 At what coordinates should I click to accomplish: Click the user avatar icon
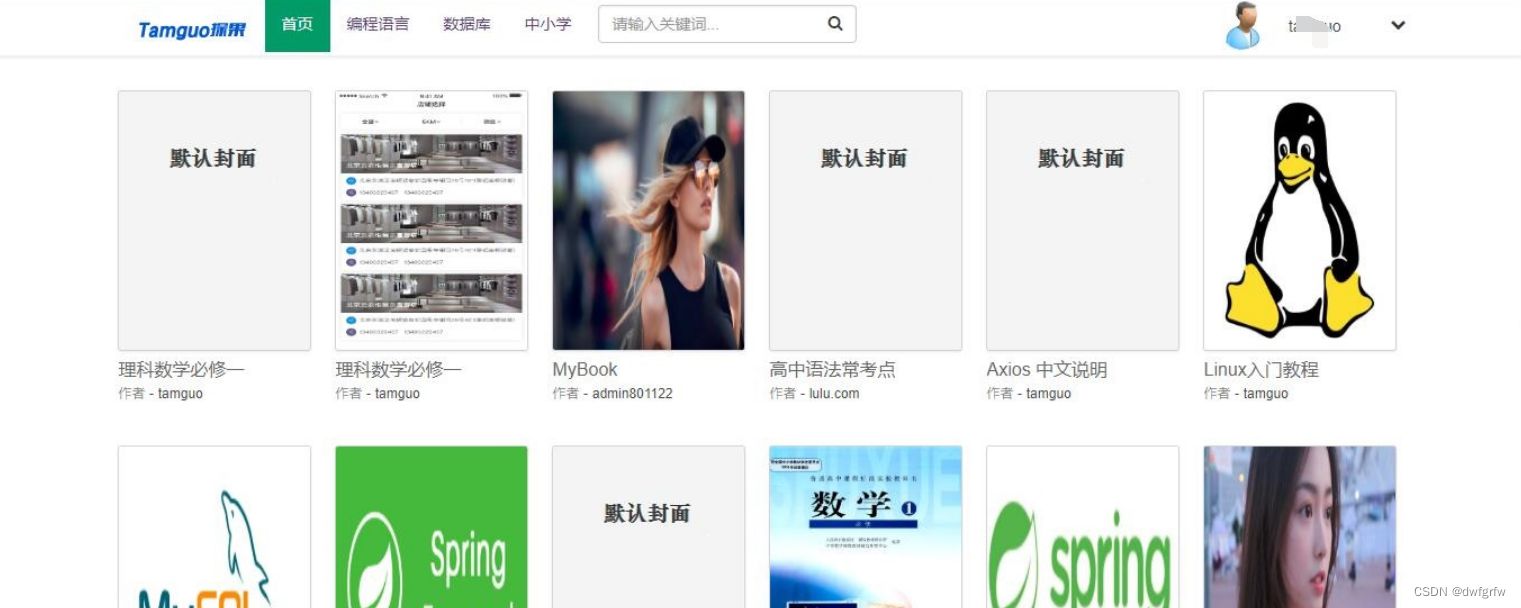click(1241, 27)
